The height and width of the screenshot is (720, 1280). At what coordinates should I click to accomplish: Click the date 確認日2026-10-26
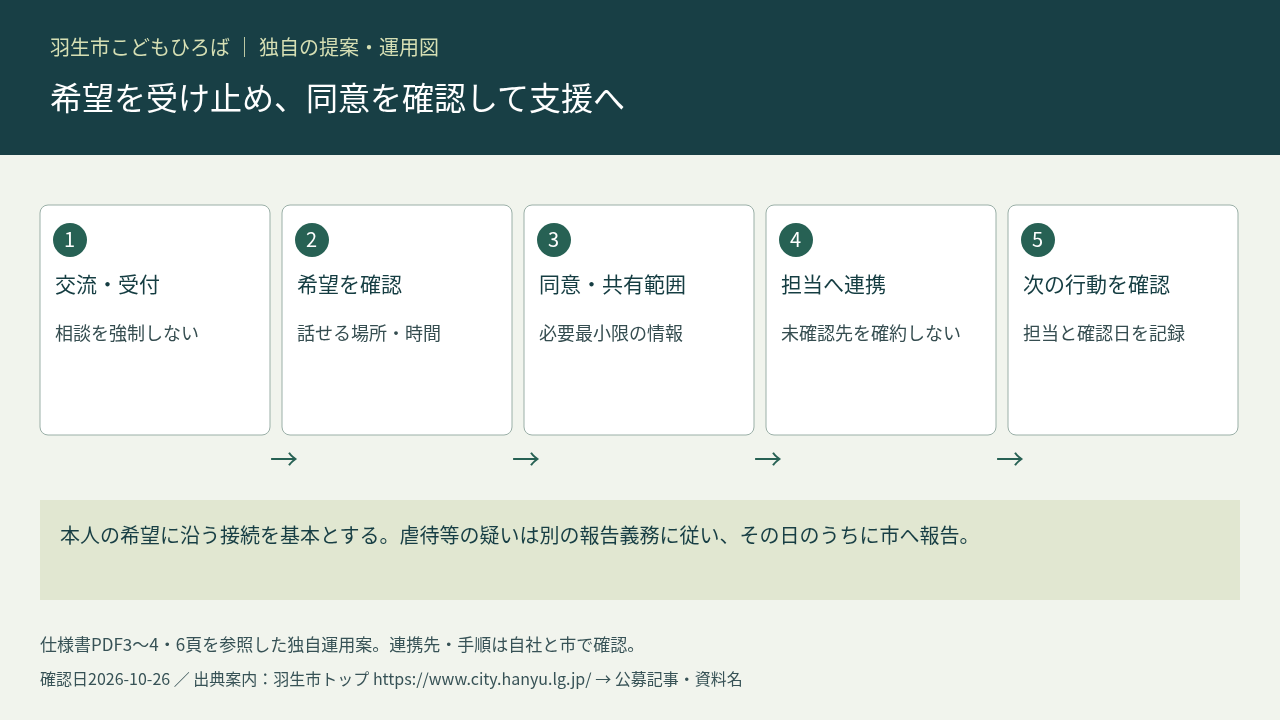tap(105, 679)
